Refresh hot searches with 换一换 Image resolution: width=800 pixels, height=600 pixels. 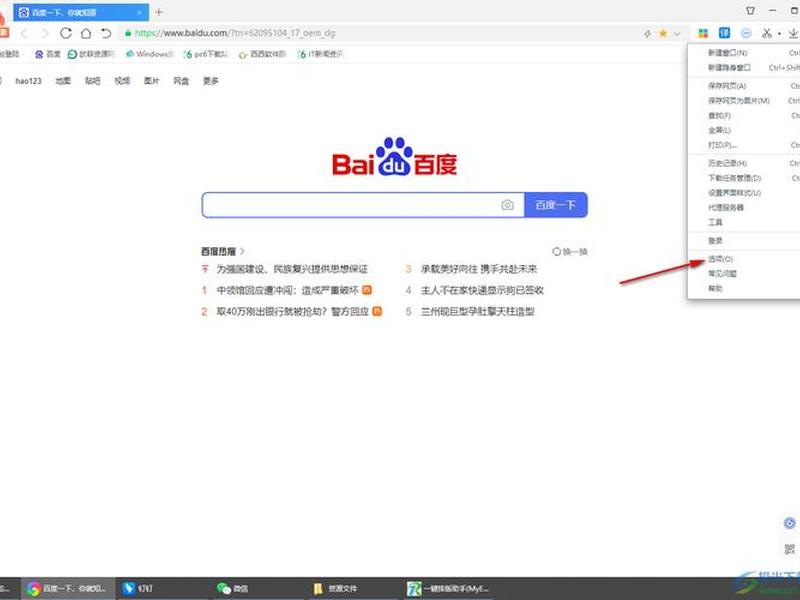pos(570,252)
